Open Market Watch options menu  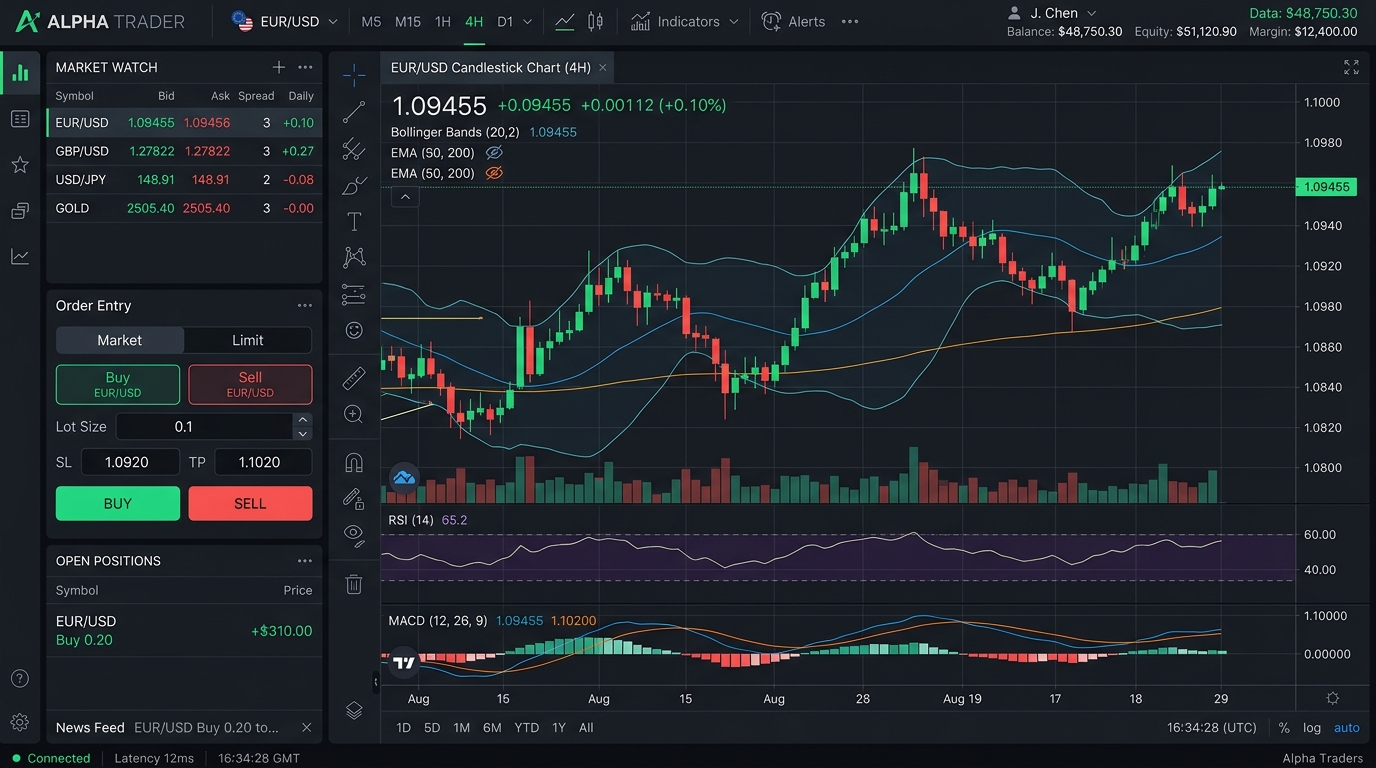point(305,67)
